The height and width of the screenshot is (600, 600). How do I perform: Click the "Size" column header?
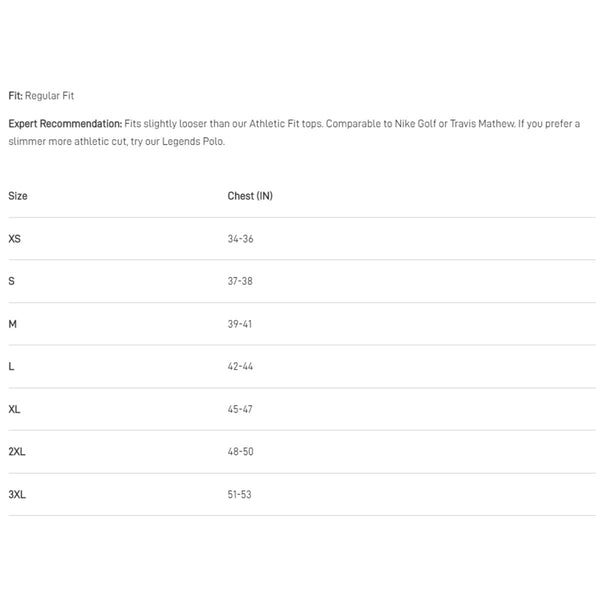18,196
